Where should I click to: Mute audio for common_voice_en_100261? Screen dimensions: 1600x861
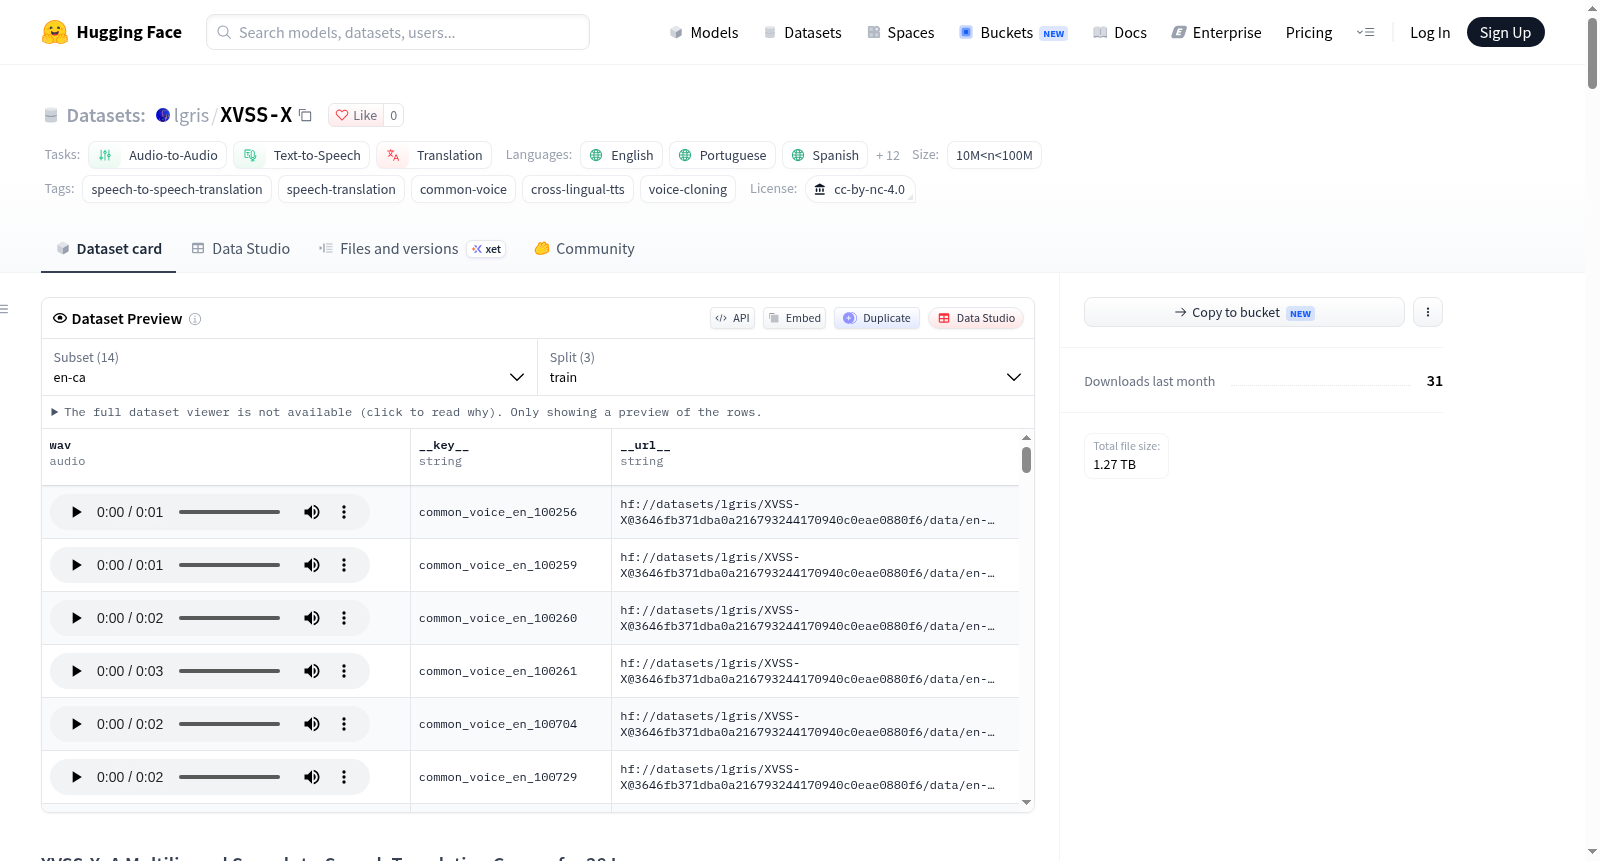pyautogui.click(x=312, y=671)
